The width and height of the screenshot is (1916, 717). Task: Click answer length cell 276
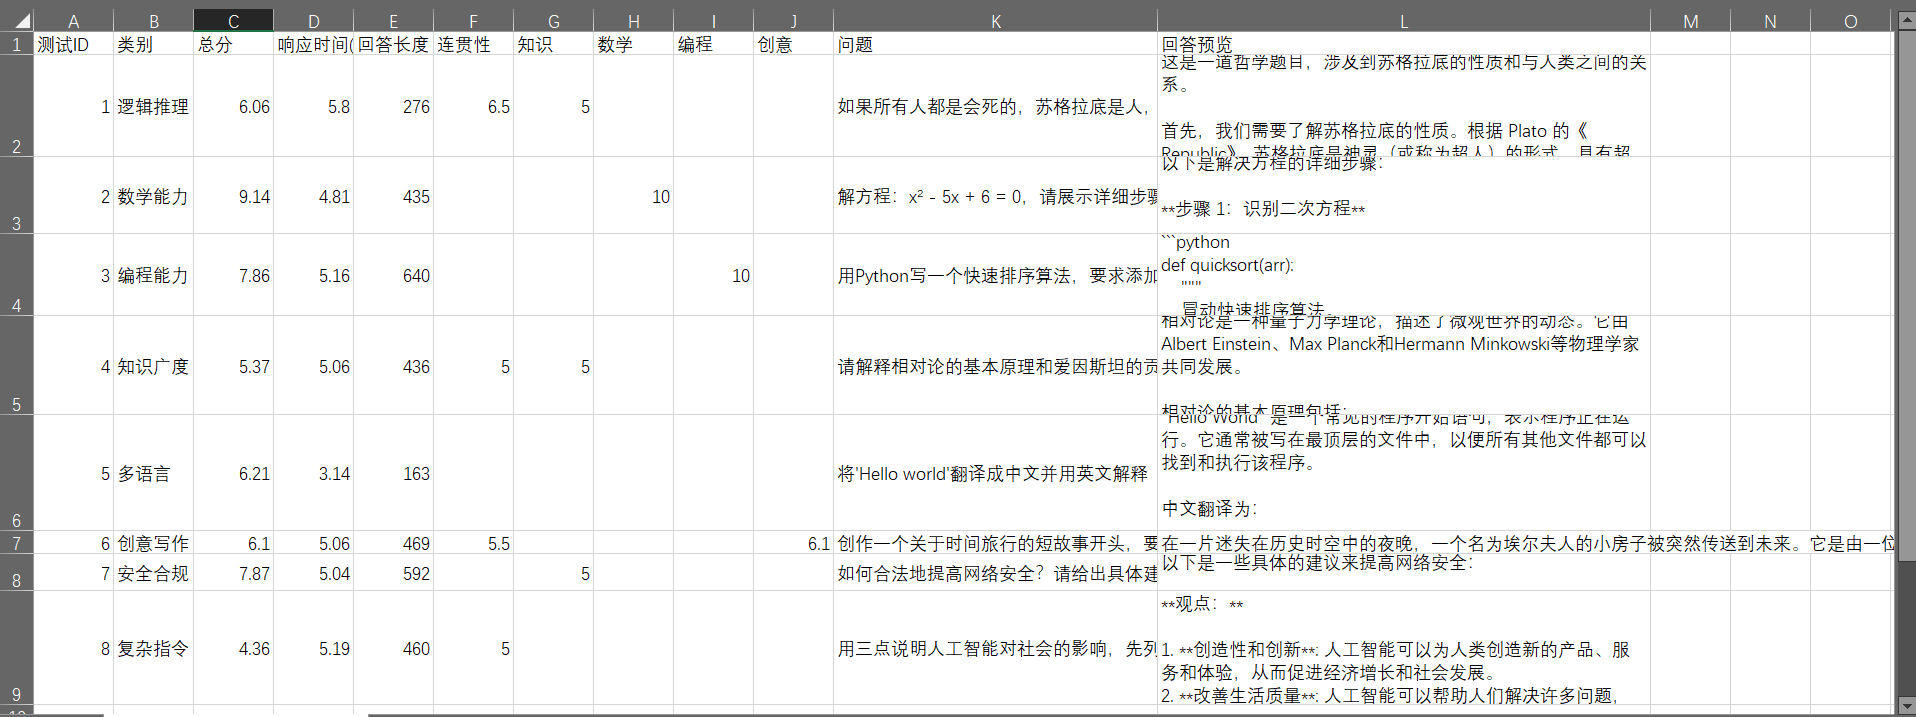[x=393, y=106]
